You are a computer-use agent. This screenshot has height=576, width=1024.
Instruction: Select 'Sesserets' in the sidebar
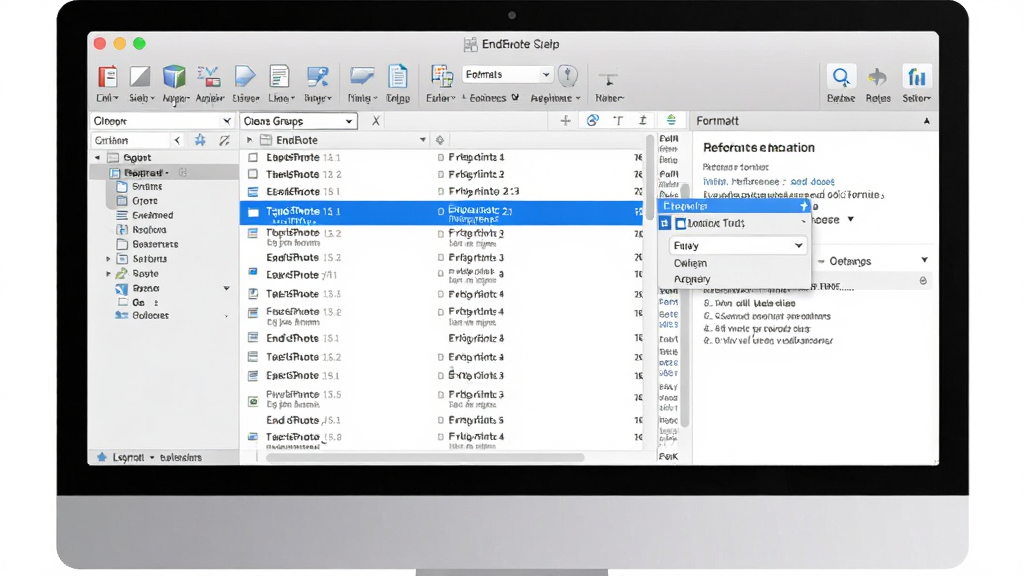[155, 244]
